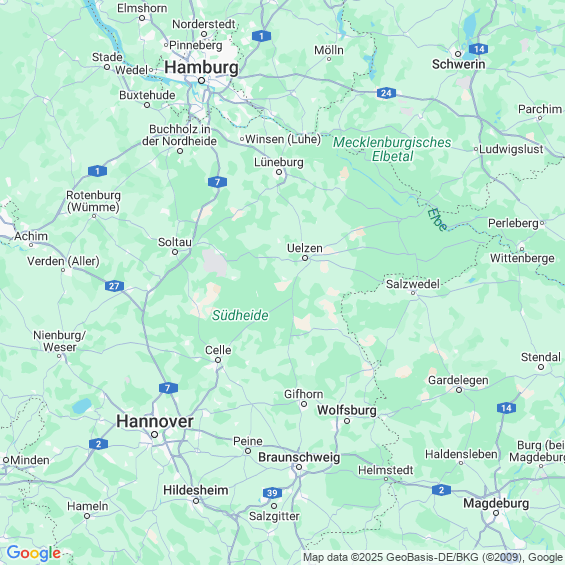Viewport: 565px width, 565px height.
Task: Click the A24 highway shield
Action: click(386, 93)
